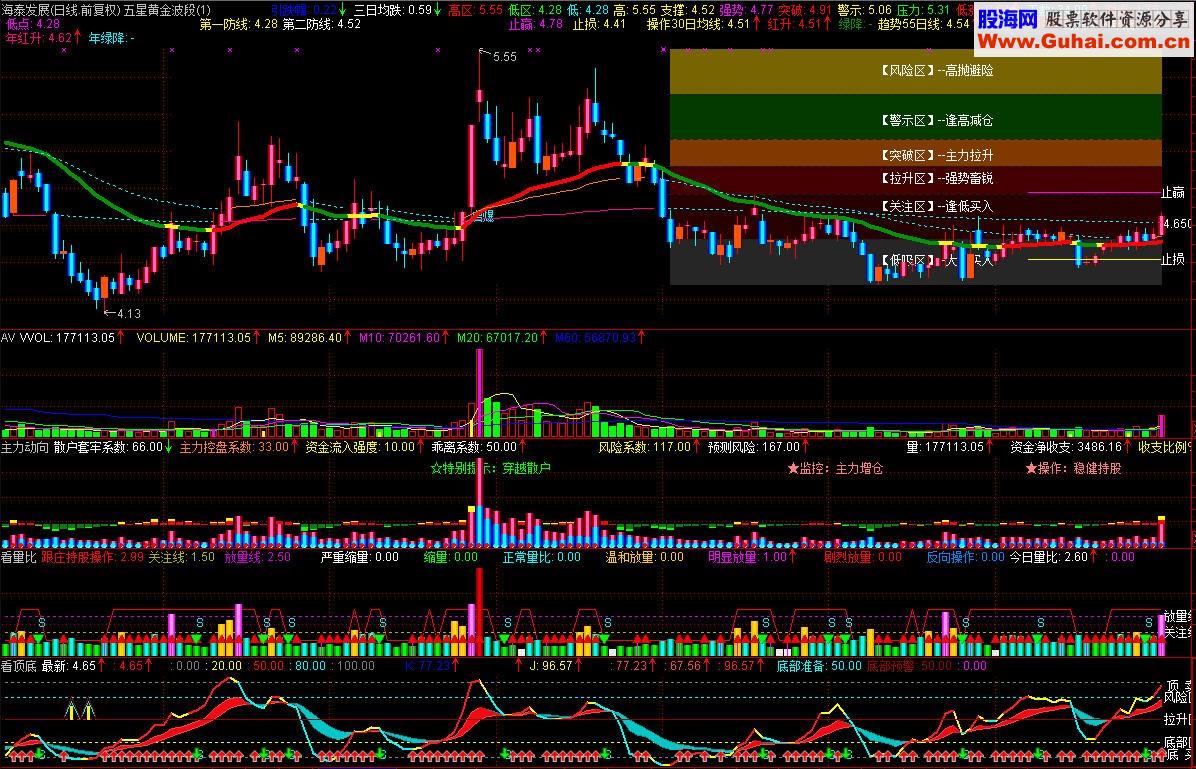The height and width of the screenshot is (769, 1196).
Task: Click the 【拉升区】--强势畜锐 zone band
Action: pyautogui.click(x=915, y=179)
